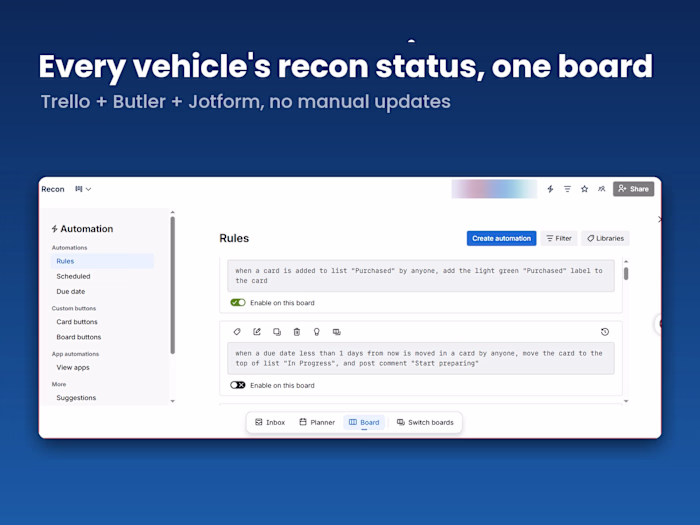
Task: Click the Share button
Action: (633, 189)
